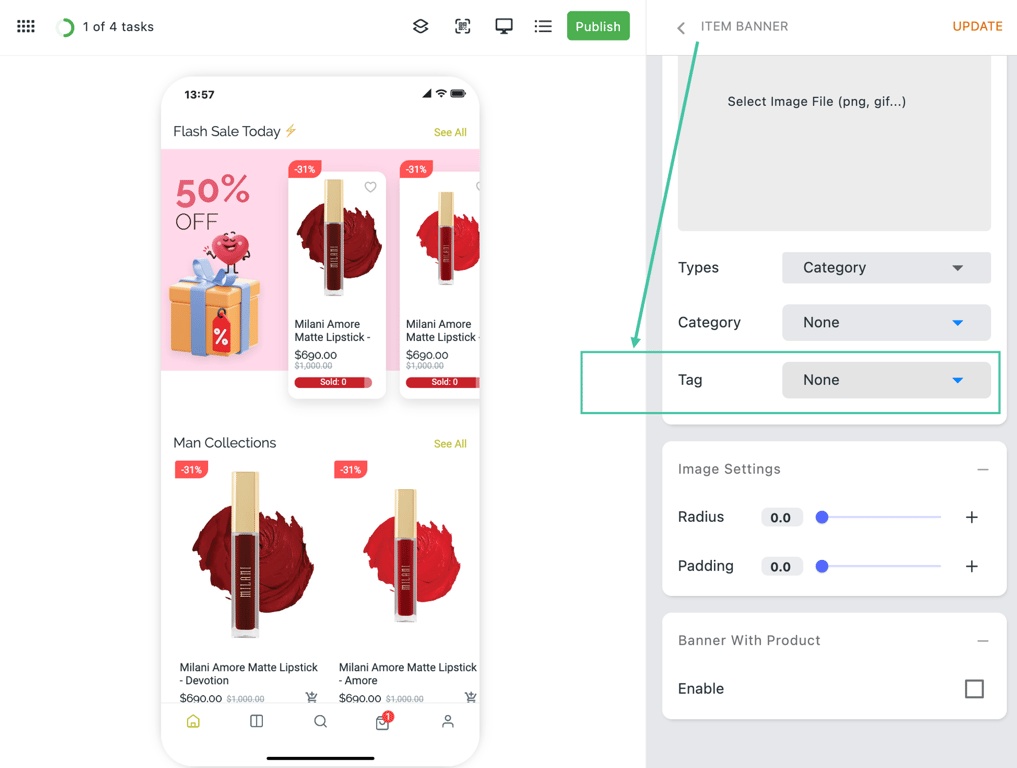Click the tasks progress circle icon
This screenshot has height=768, width=1017.
[x=65, y=27]
